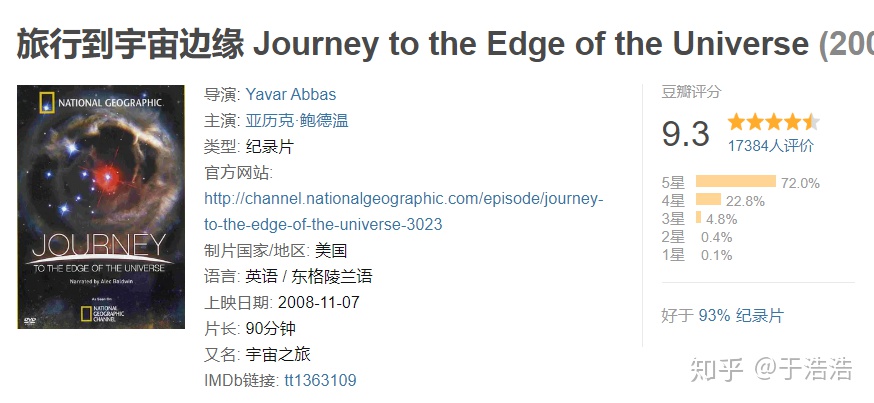This screenshot has height=403, width=874.
Task: Click the National Geographic Channel badge on poster
Action: [106, 312]
